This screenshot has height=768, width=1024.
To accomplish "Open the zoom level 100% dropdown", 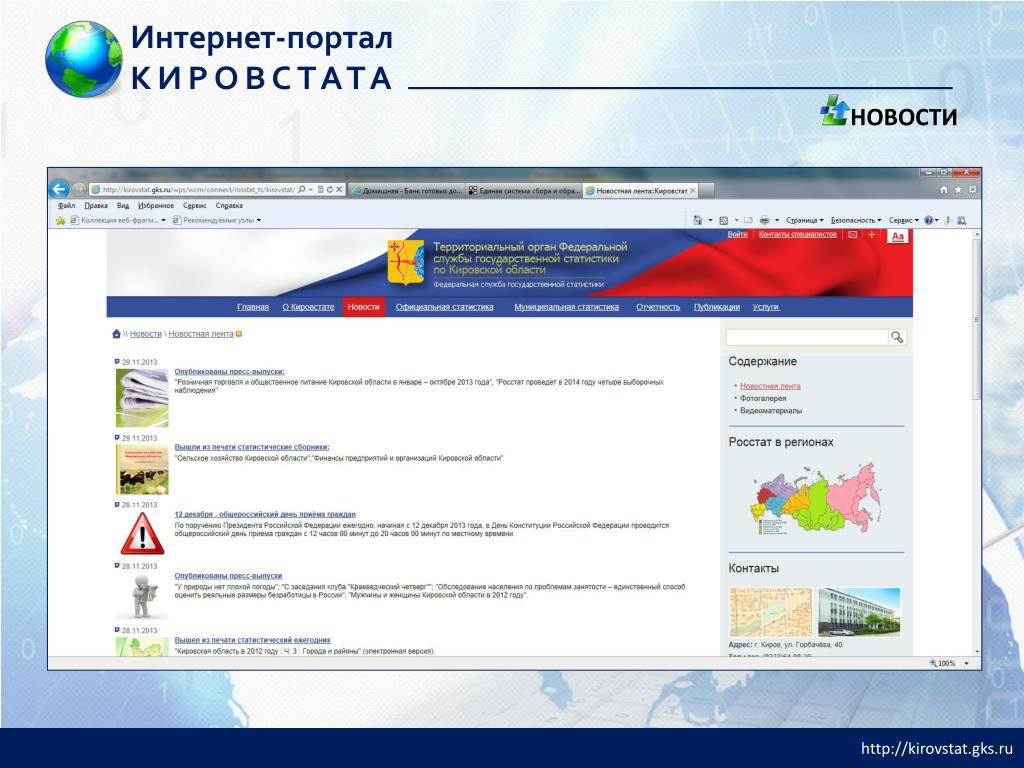I will [x=967, y=664].
